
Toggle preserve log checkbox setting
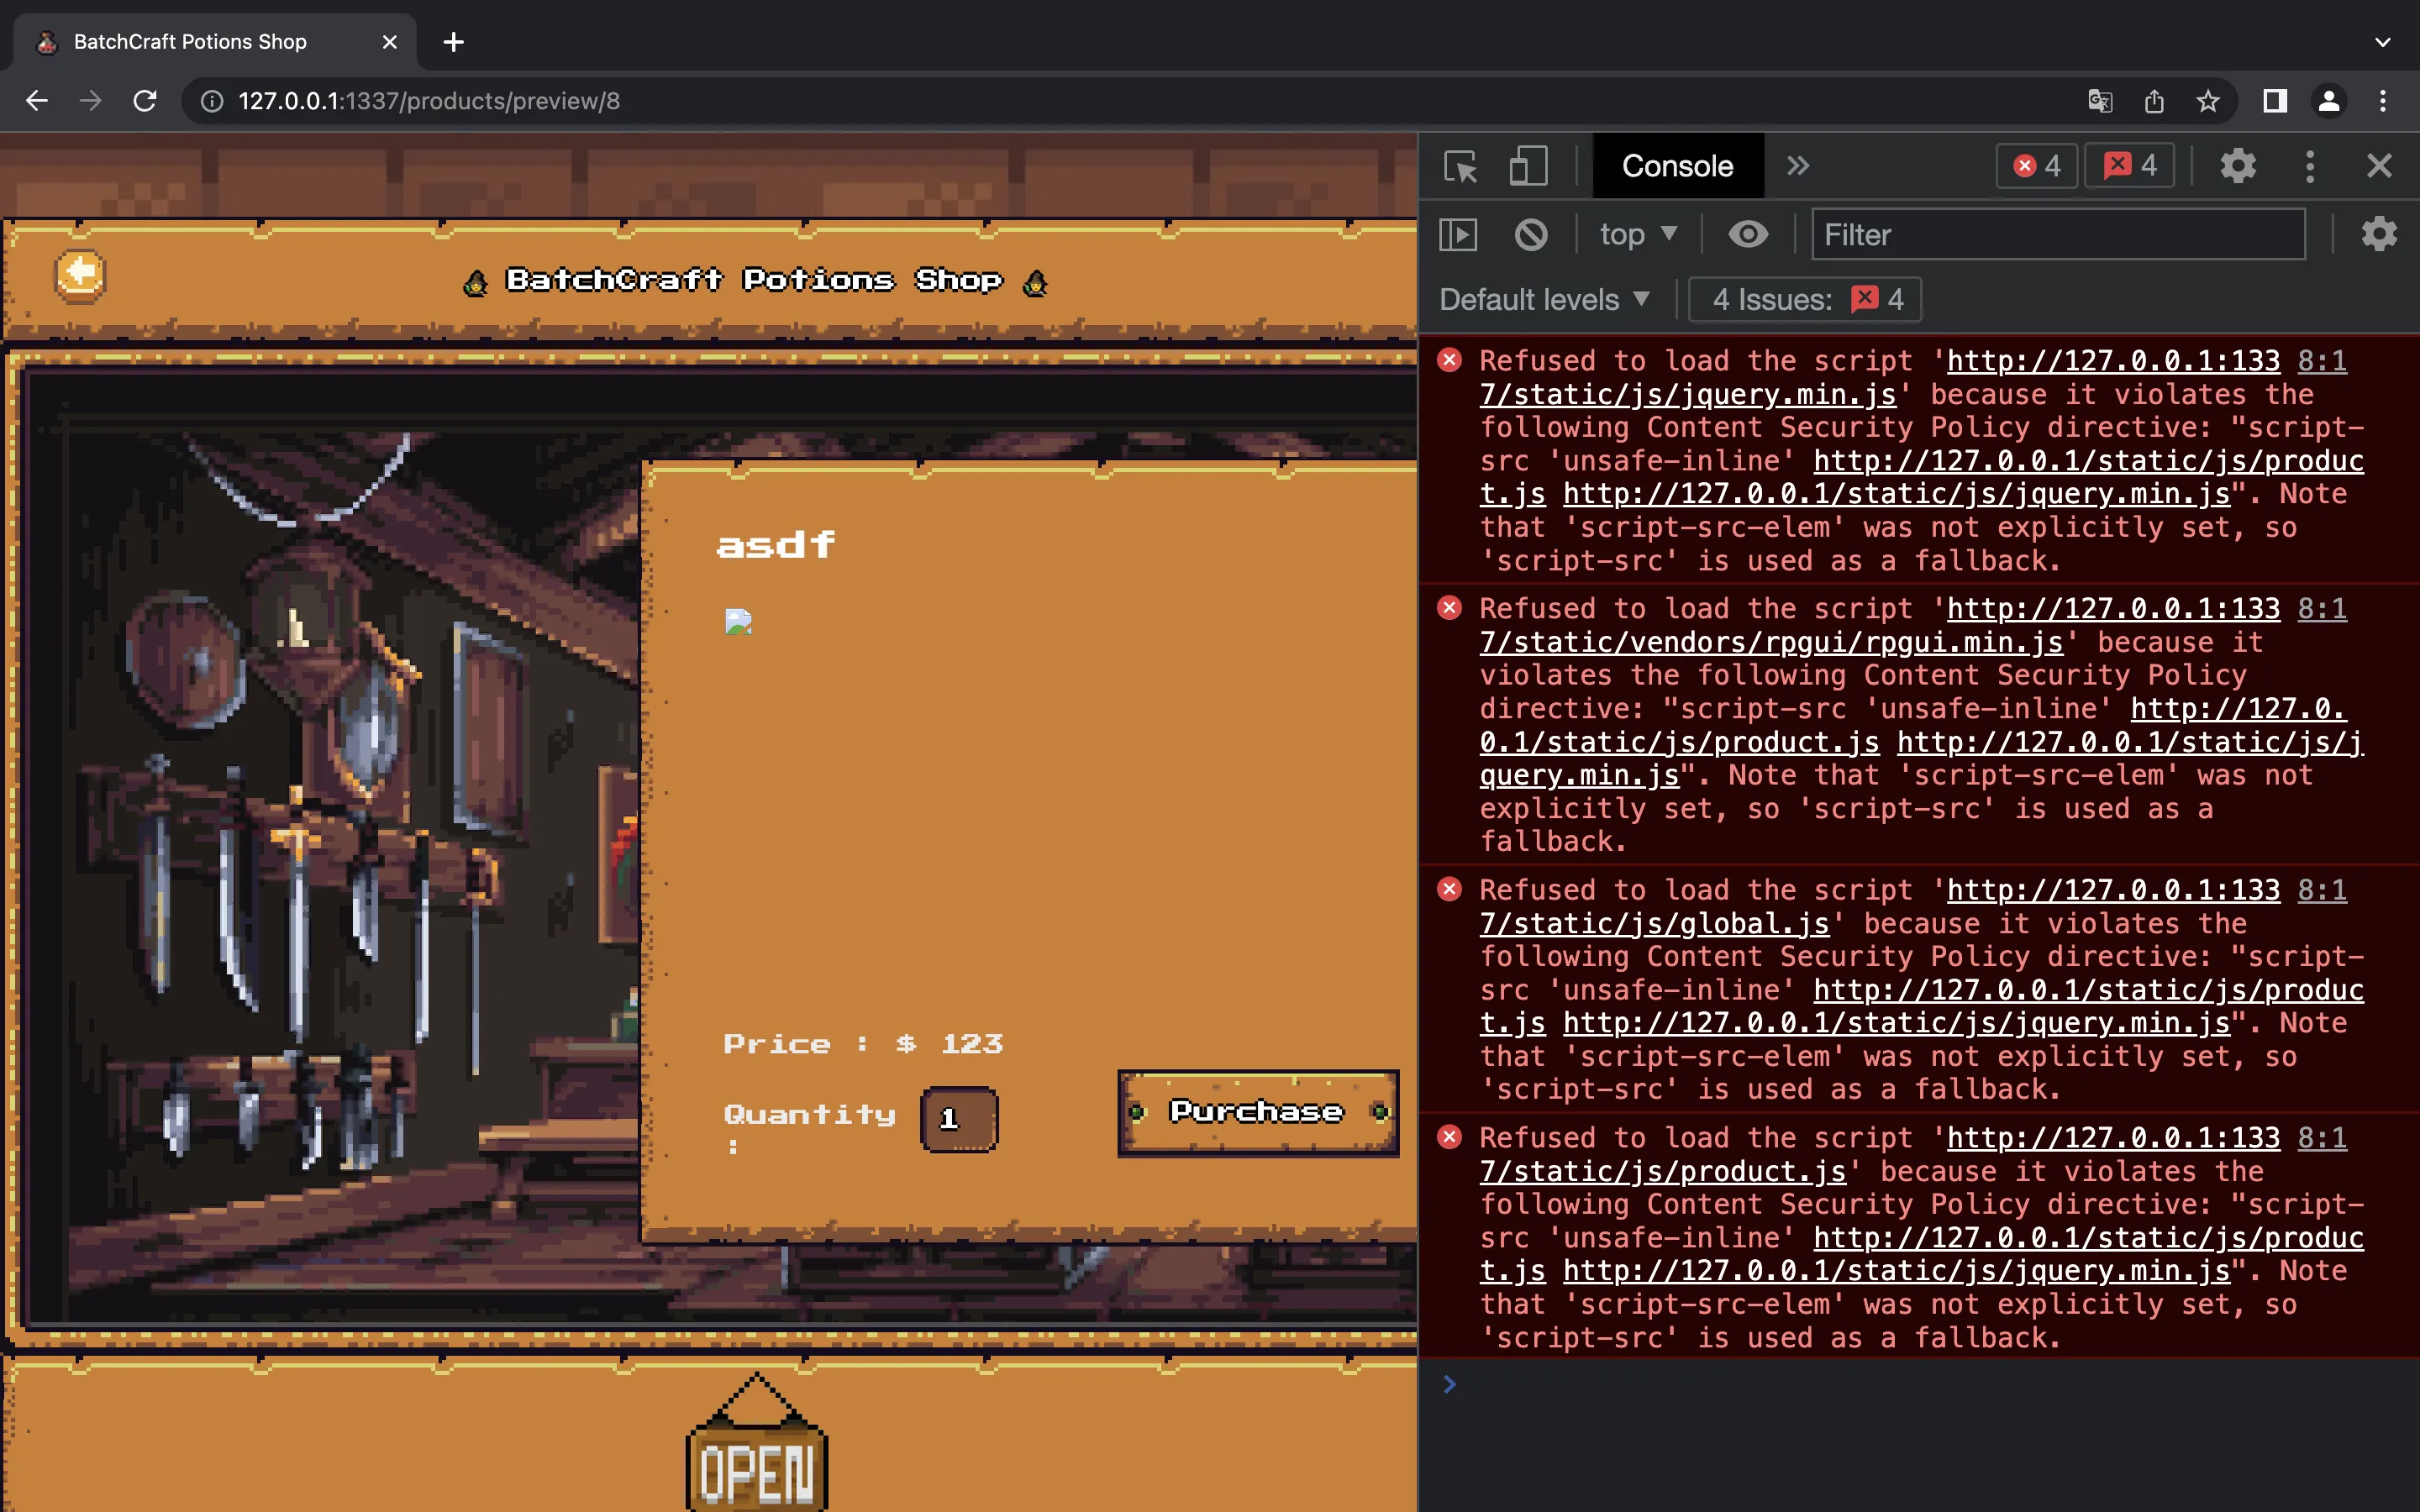coord(2380,234)
